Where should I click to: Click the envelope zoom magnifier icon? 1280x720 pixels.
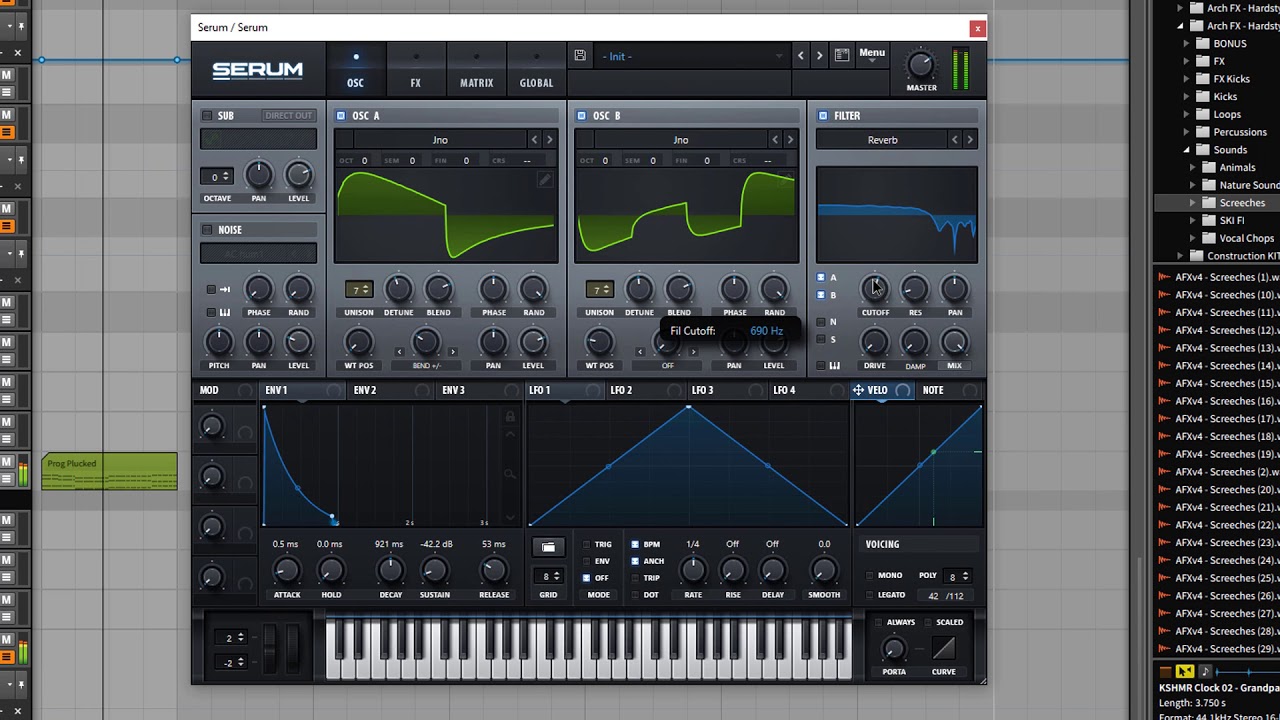(510, 474)
